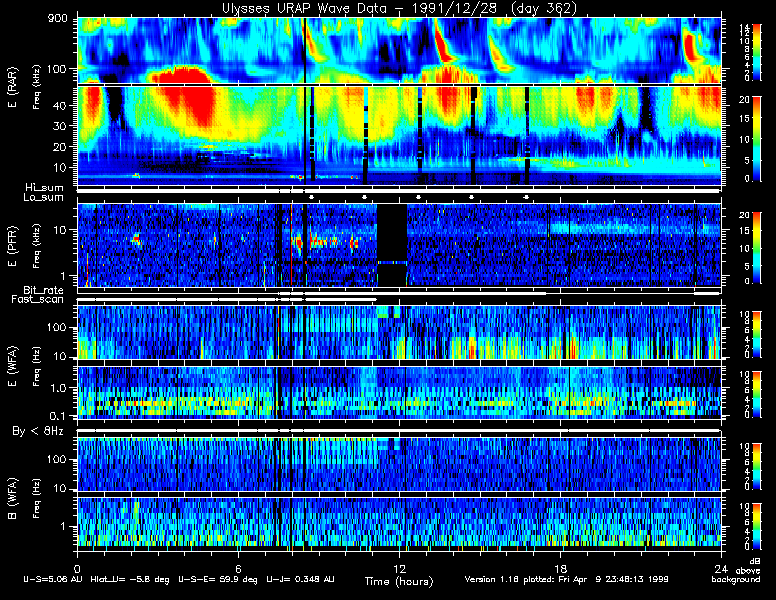Click the color bar beside the E WFA 10-100 Hz panel
Image resolution: width=776 pixels, height=600 pixels.
pos(757,334)
